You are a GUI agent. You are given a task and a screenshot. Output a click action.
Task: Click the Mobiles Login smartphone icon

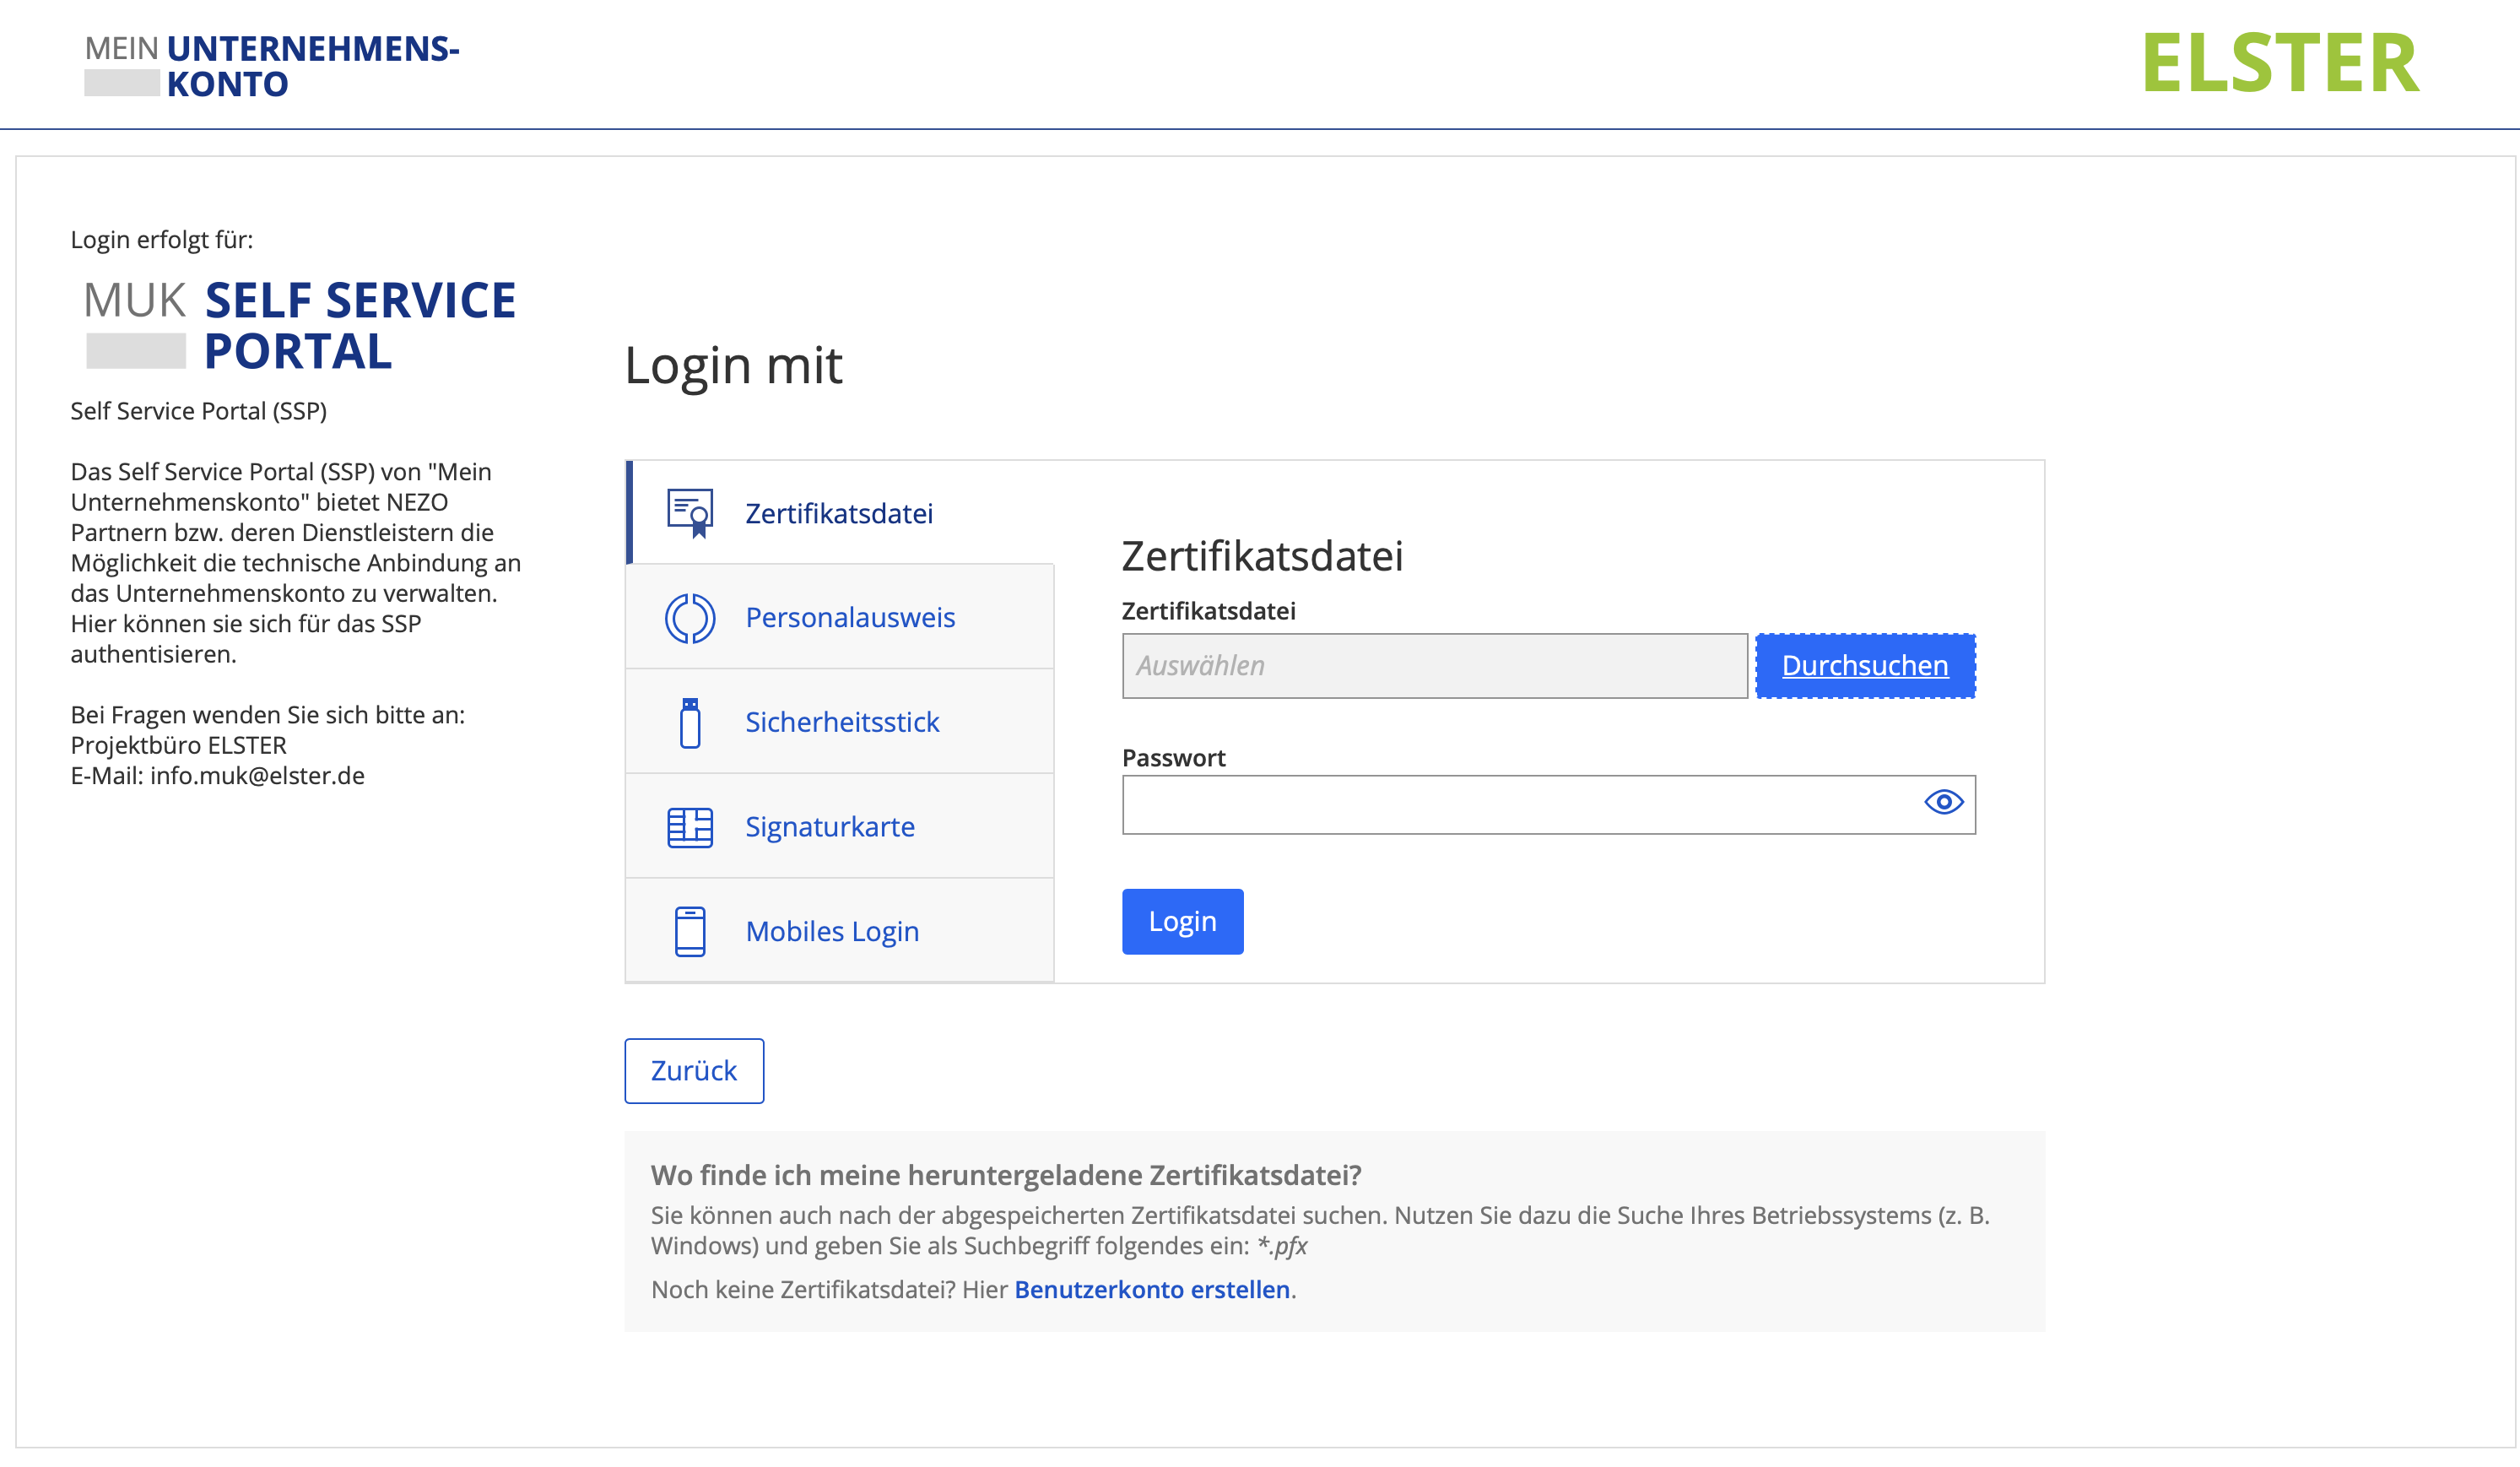click(x=690, y=931)
